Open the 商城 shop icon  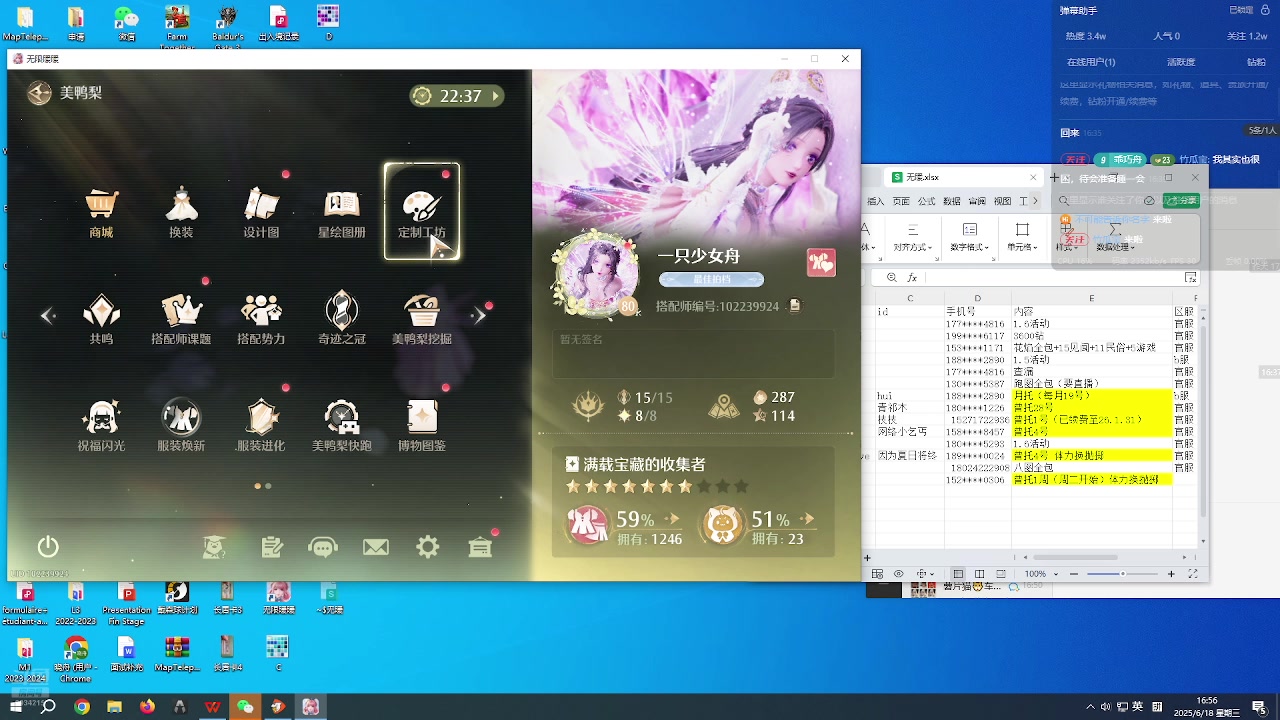point(101,212)
